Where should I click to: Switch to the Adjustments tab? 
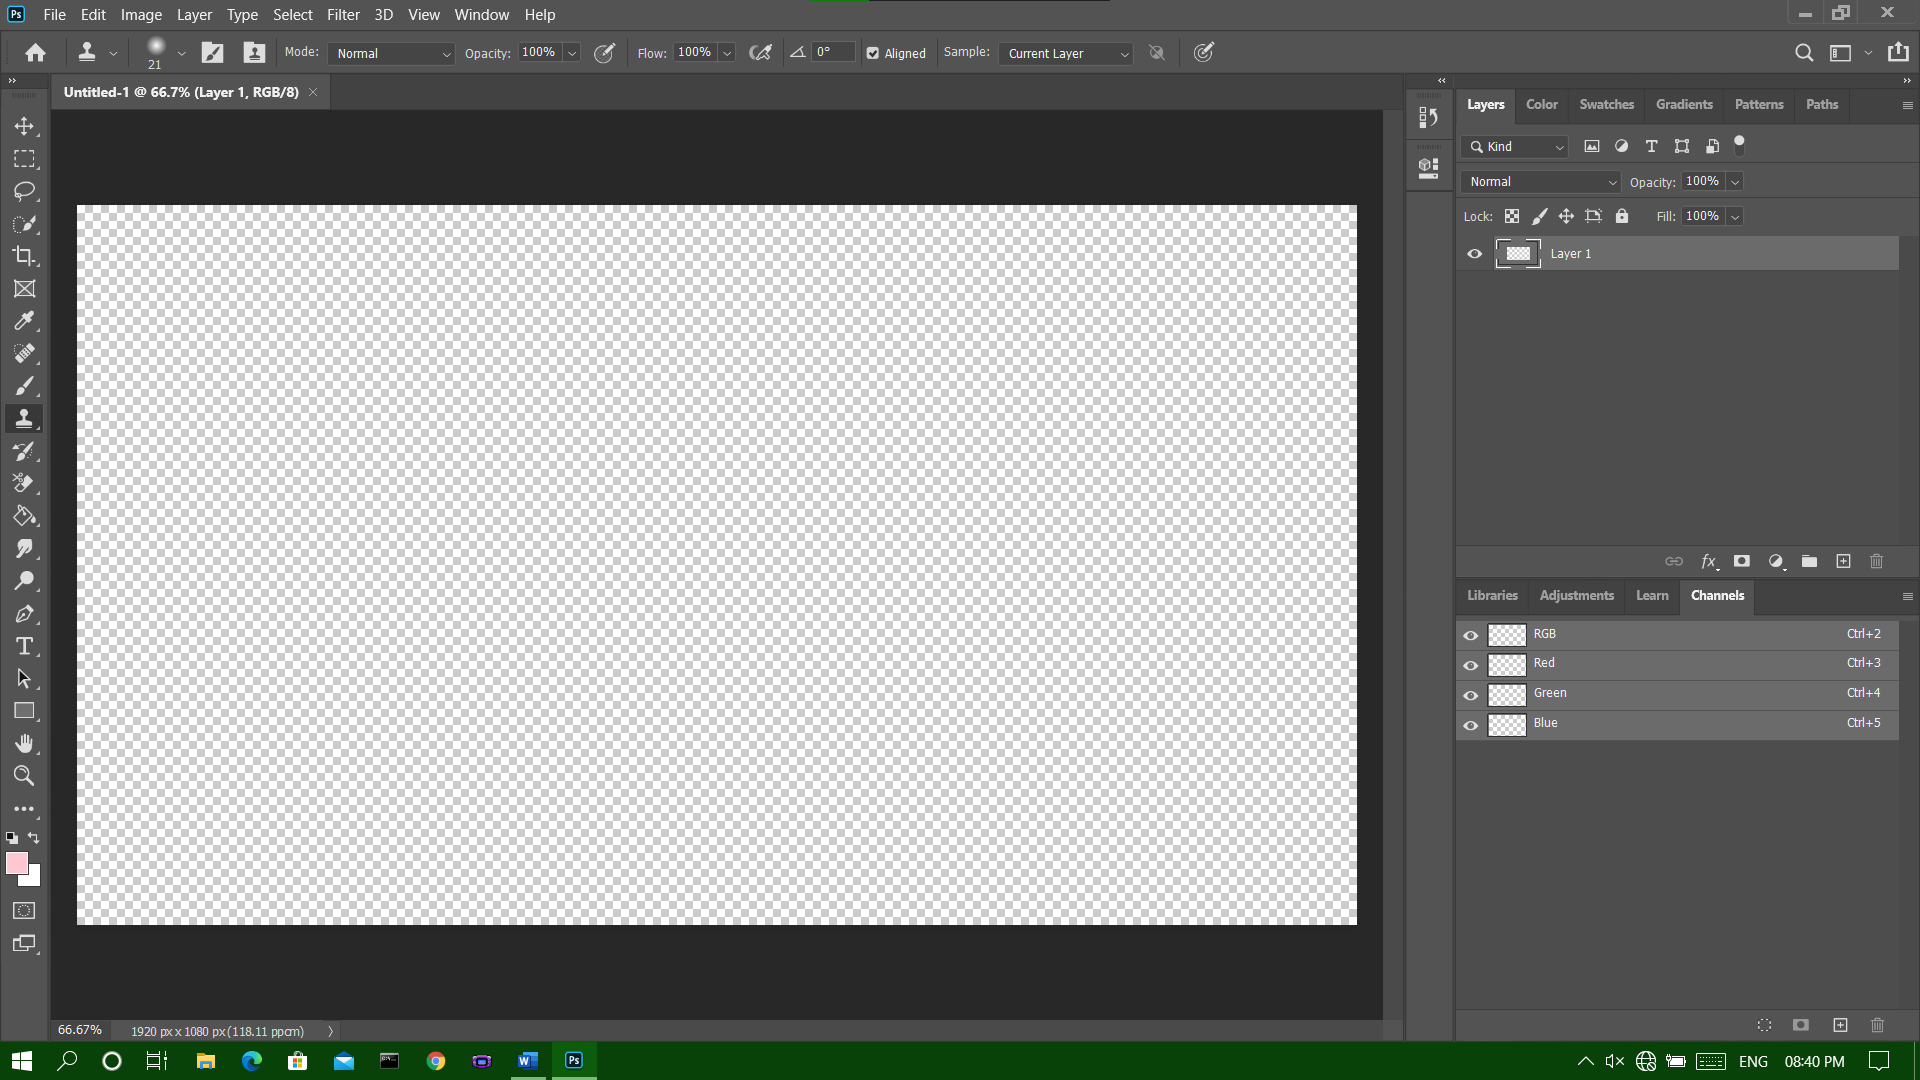click(1576, 595)
